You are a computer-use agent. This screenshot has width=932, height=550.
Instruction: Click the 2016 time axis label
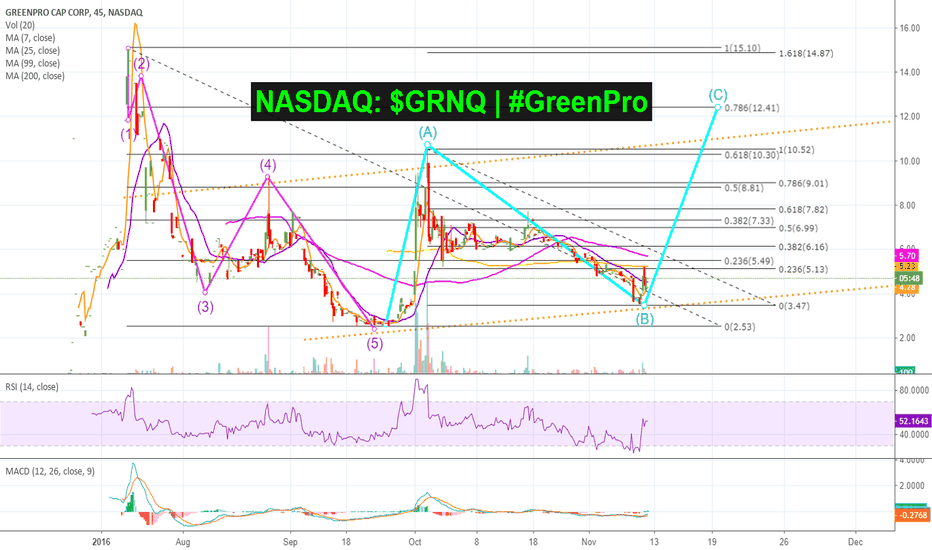click(x=102, y=542)
